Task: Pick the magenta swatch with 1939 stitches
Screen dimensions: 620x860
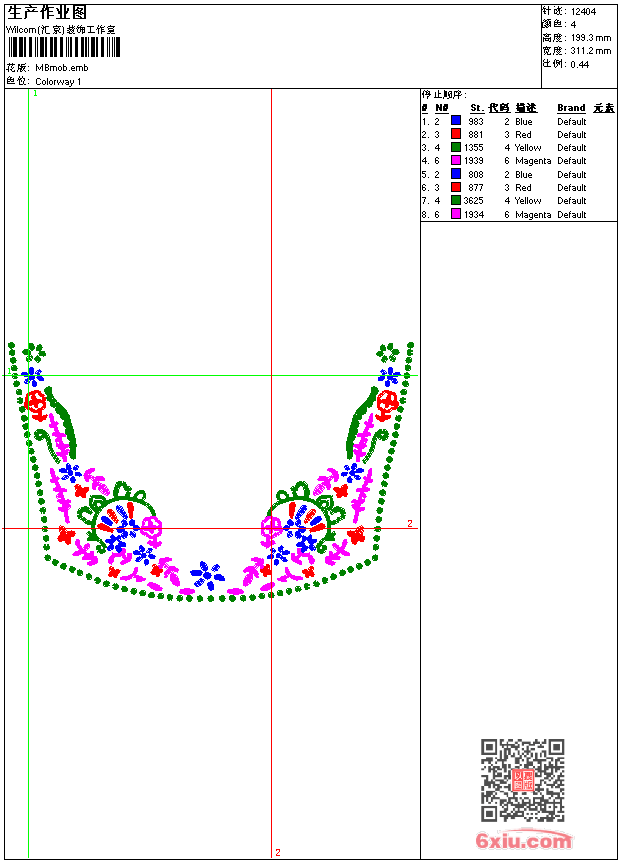Action: pos(456,160)
